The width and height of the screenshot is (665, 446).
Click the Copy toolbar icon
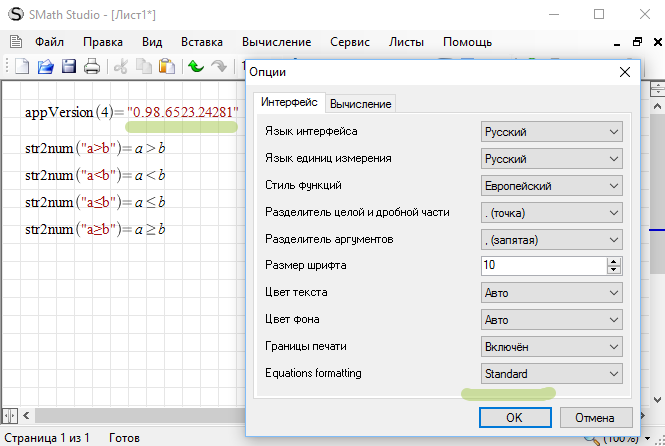(x=144, y=67)
